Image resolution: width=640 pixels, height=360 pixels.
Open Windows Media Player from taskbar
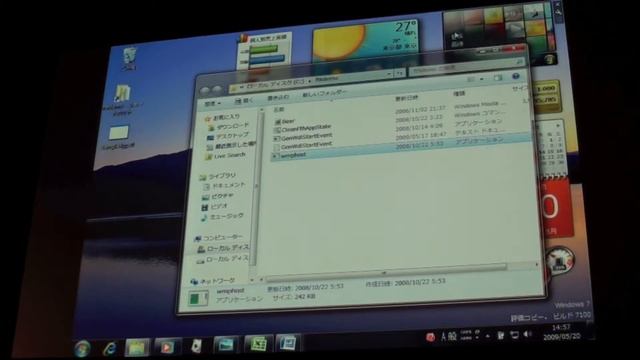click(167, 347)
